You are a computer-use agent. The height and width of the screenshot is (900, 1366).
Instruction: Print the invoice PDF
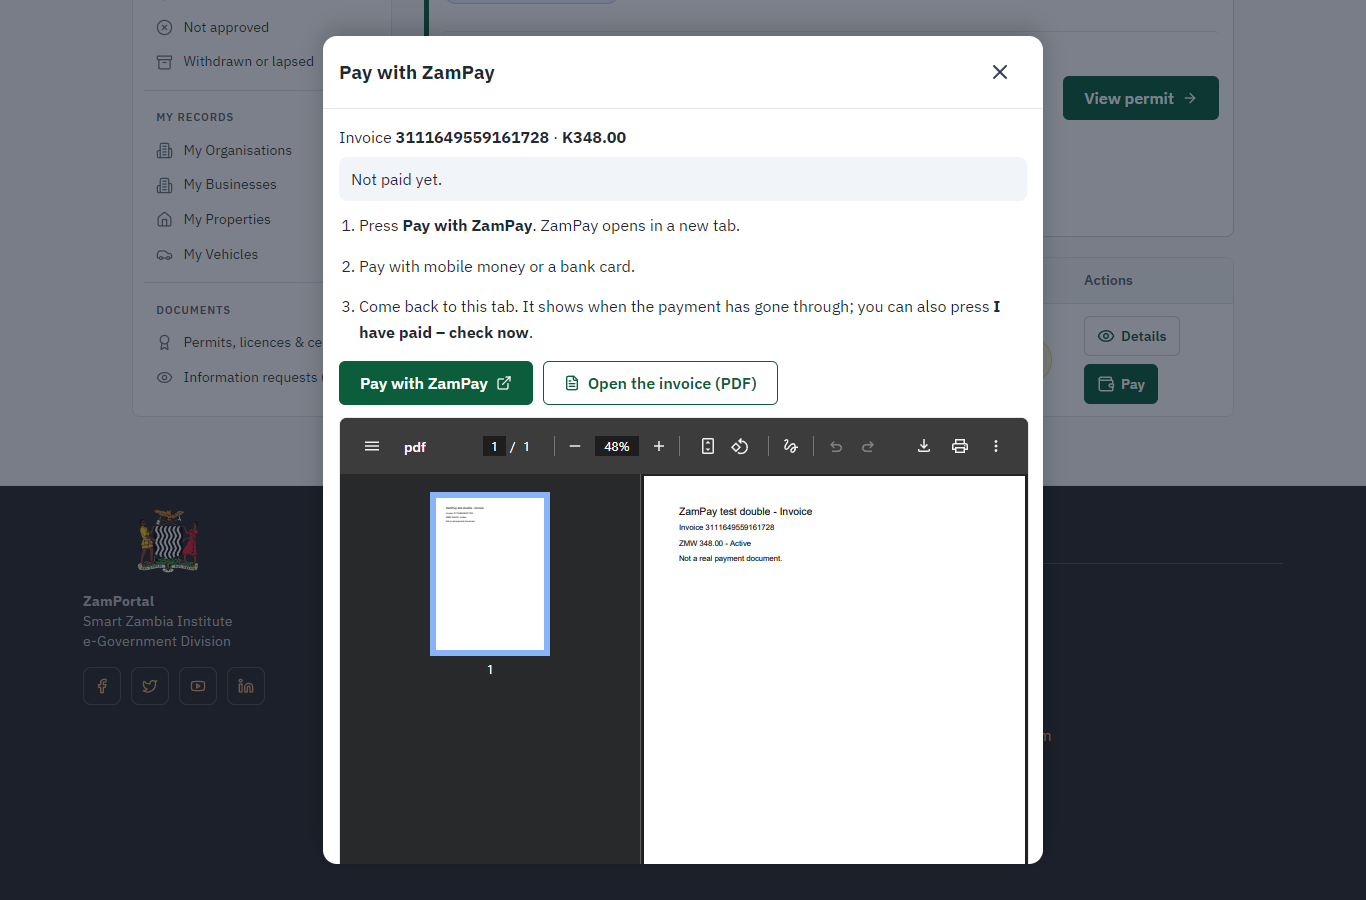(960, 446)
